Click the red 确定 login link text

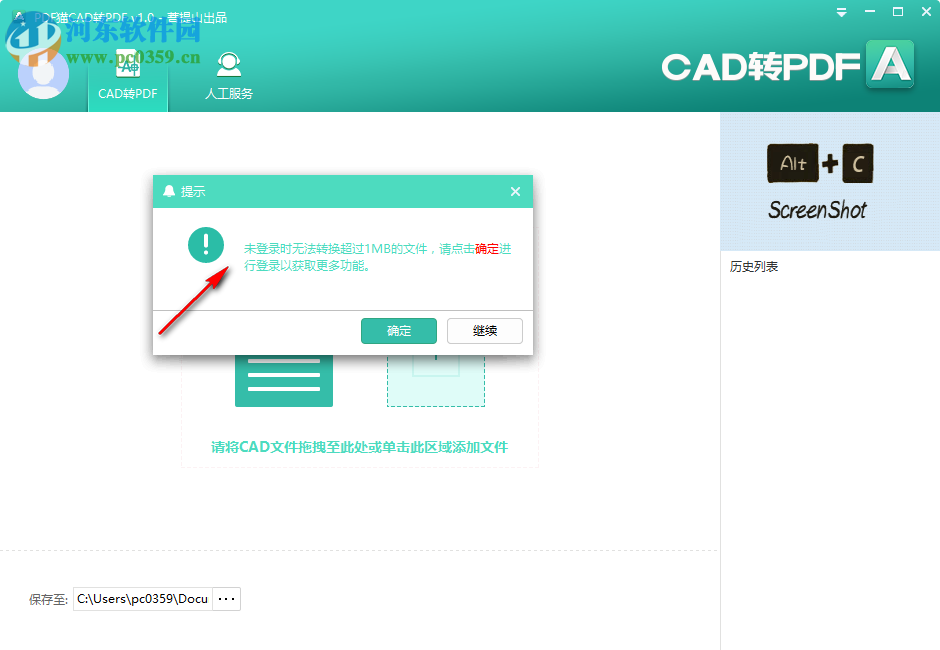coord(485,247)
